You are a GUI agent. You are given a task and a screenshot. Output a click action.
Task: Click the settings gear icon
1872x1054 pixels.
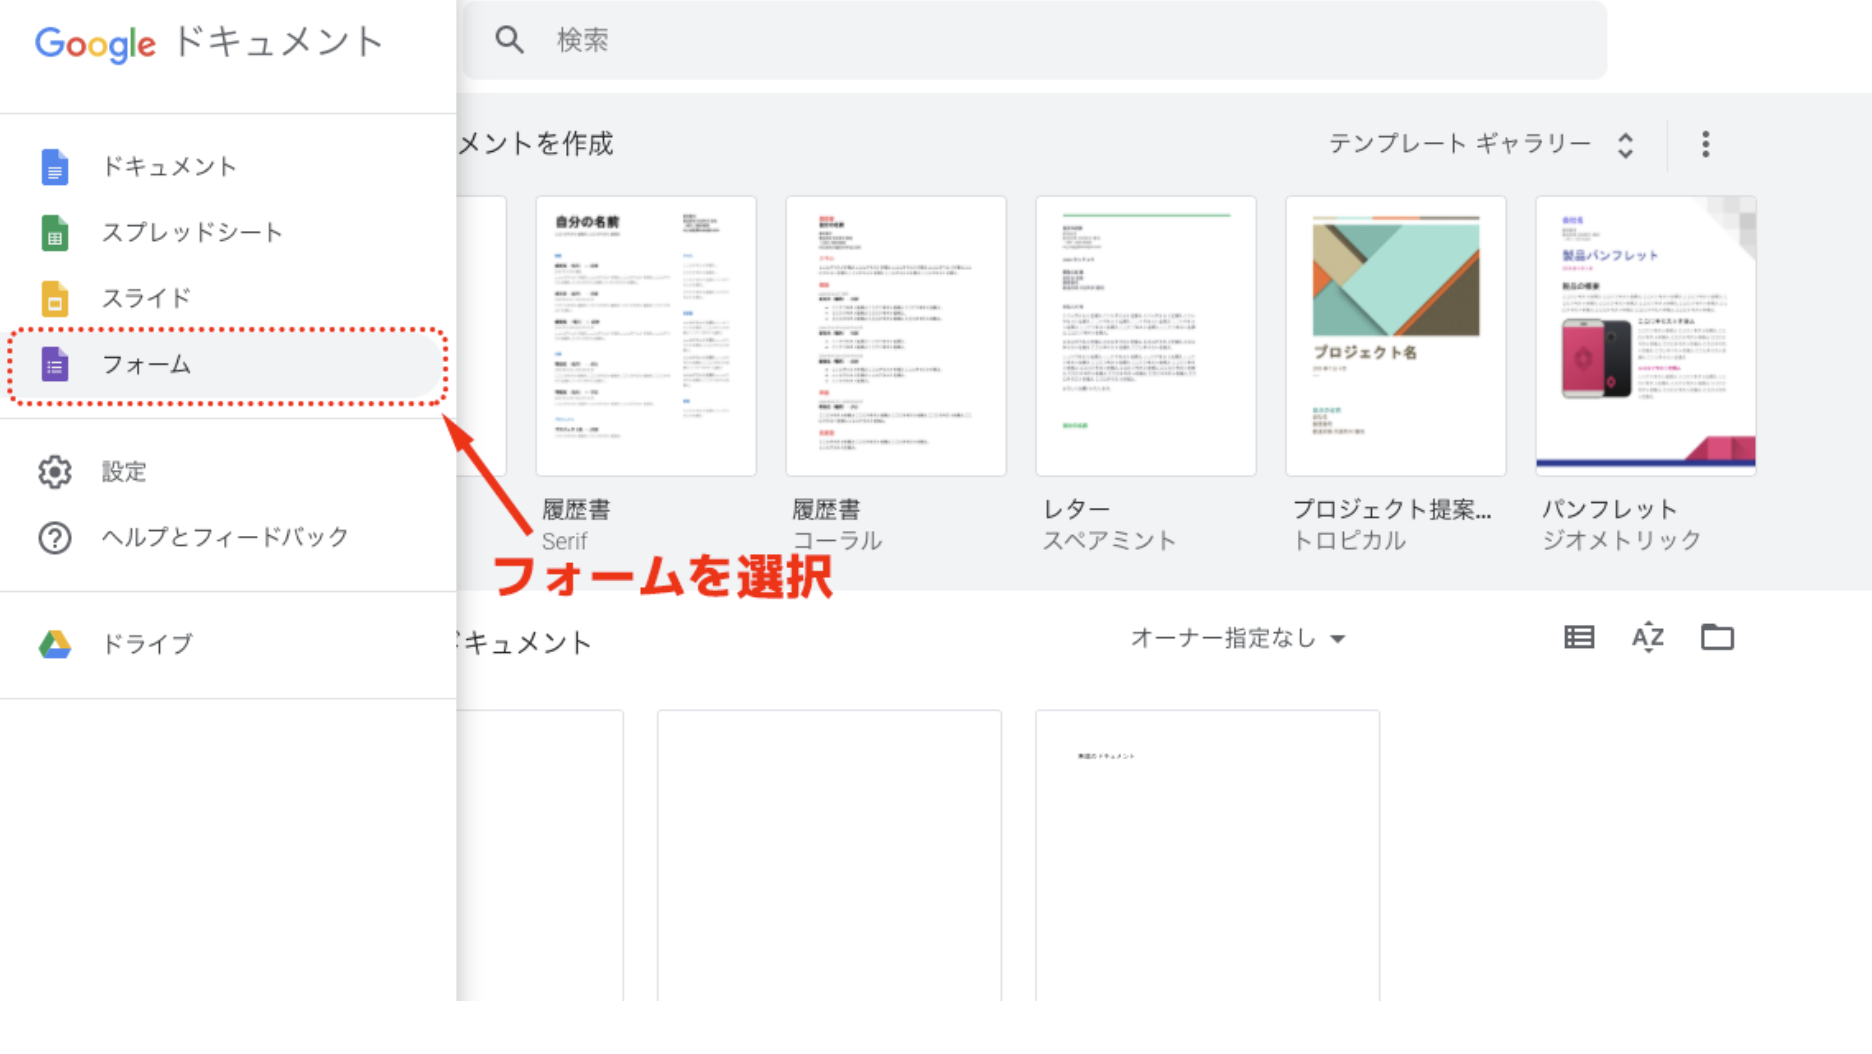point(55,472)
